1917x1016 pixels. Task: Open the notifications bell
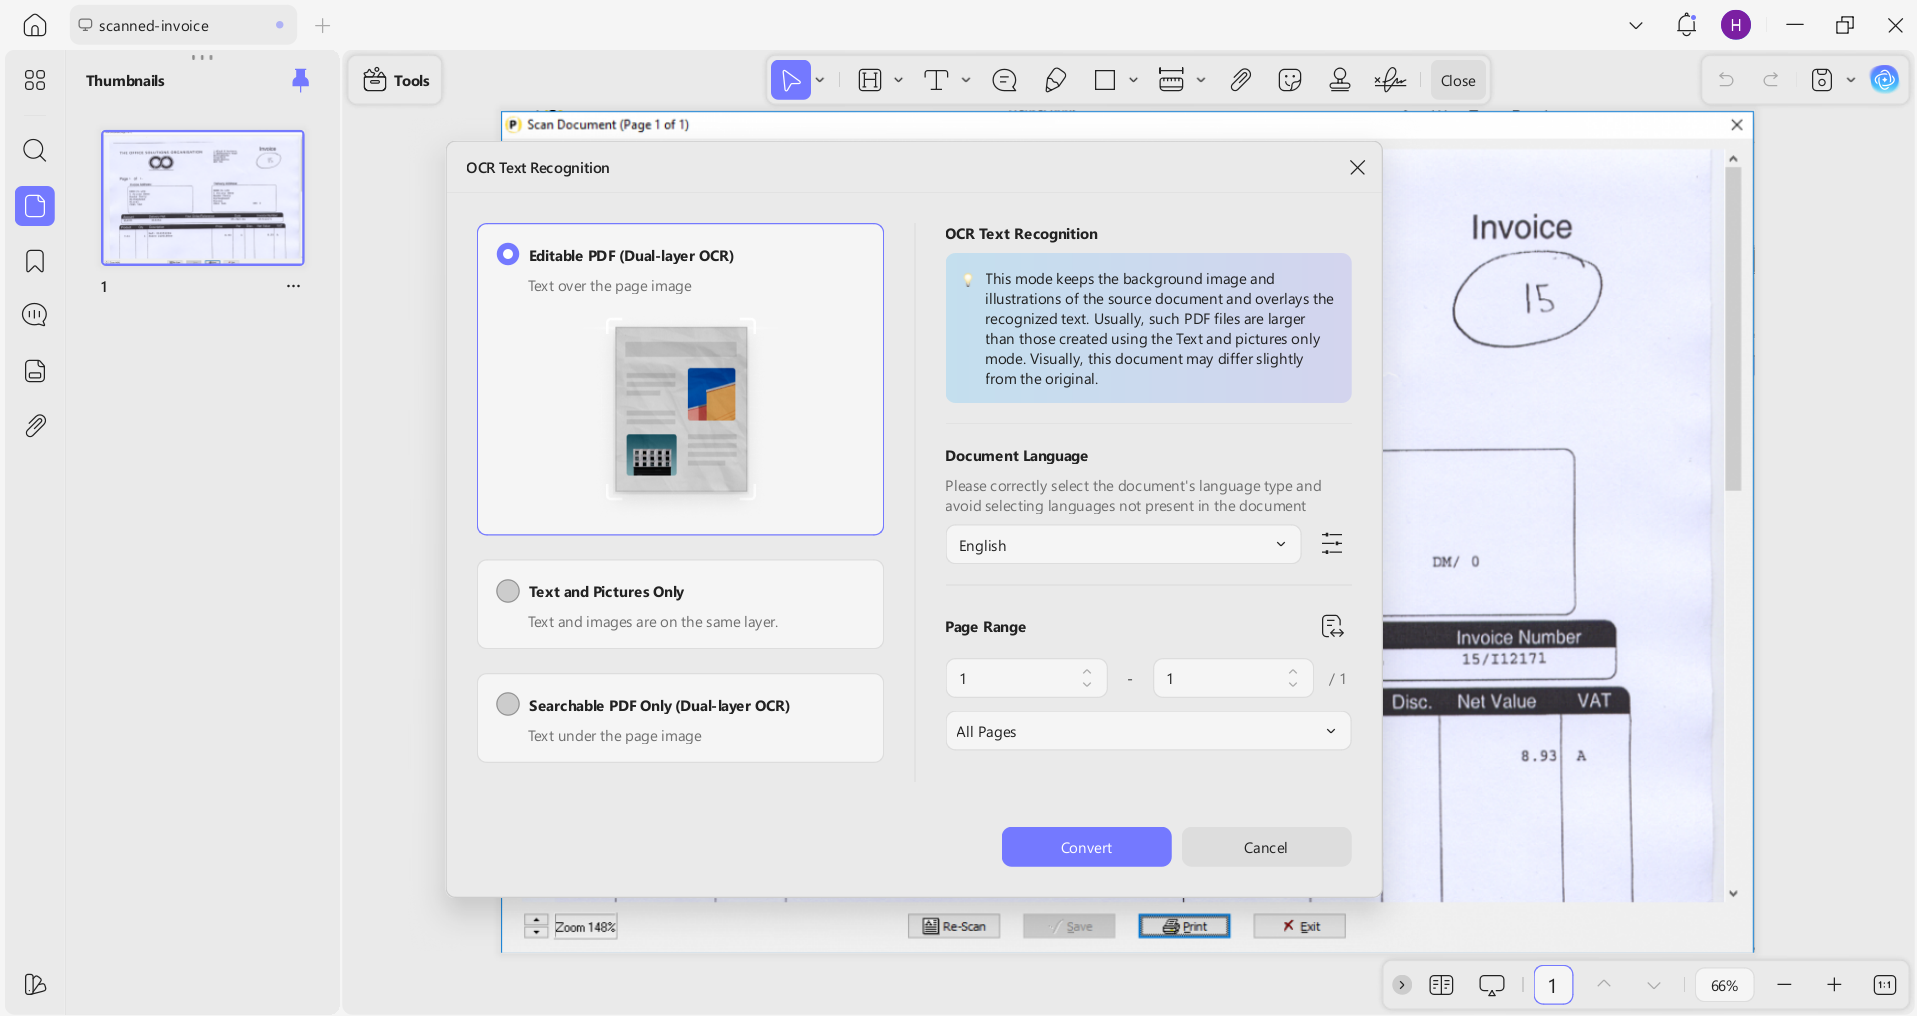click(x=1686, y=25)
